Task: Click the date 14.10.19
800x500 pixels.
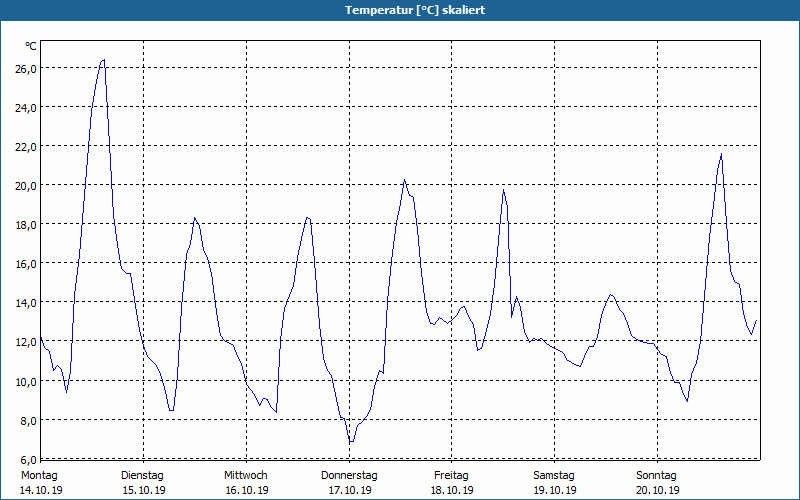Action: 41,490
